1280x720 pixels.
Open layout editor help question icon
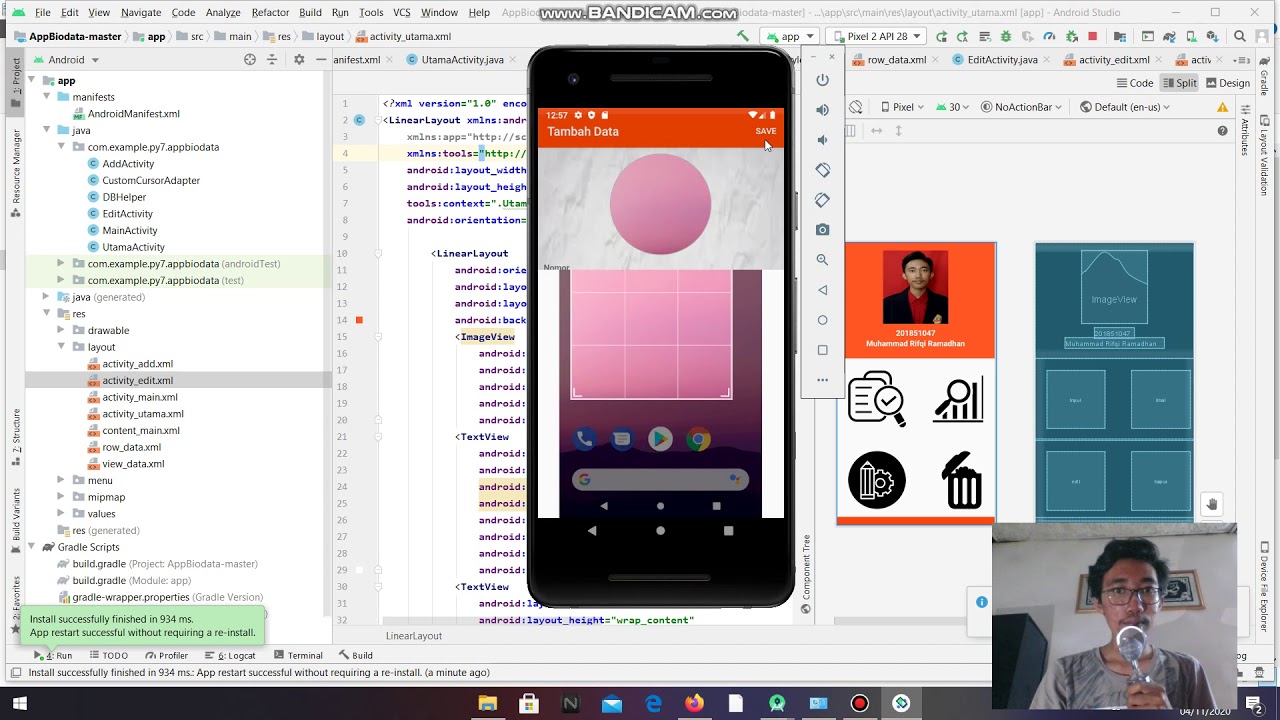coord(1222,131)
